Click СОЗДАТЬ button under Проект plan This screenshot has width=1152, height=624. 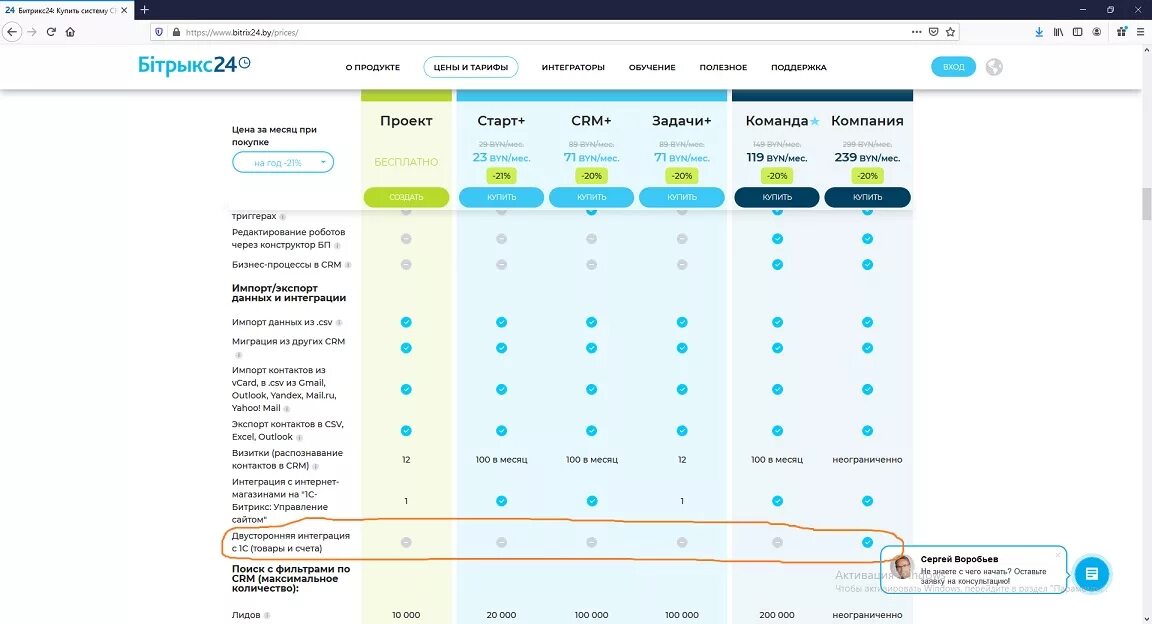406,197
